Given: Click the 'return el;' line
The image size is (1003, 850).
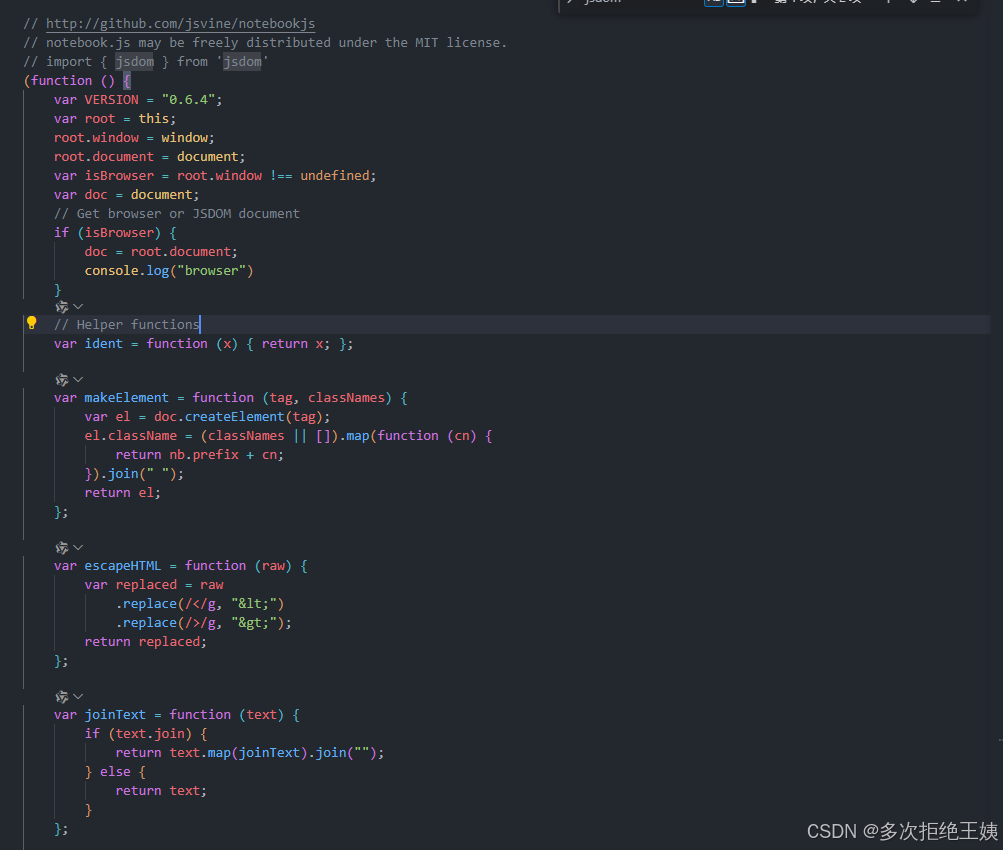Looking at the screenshot, I should (x=122, y=493).
